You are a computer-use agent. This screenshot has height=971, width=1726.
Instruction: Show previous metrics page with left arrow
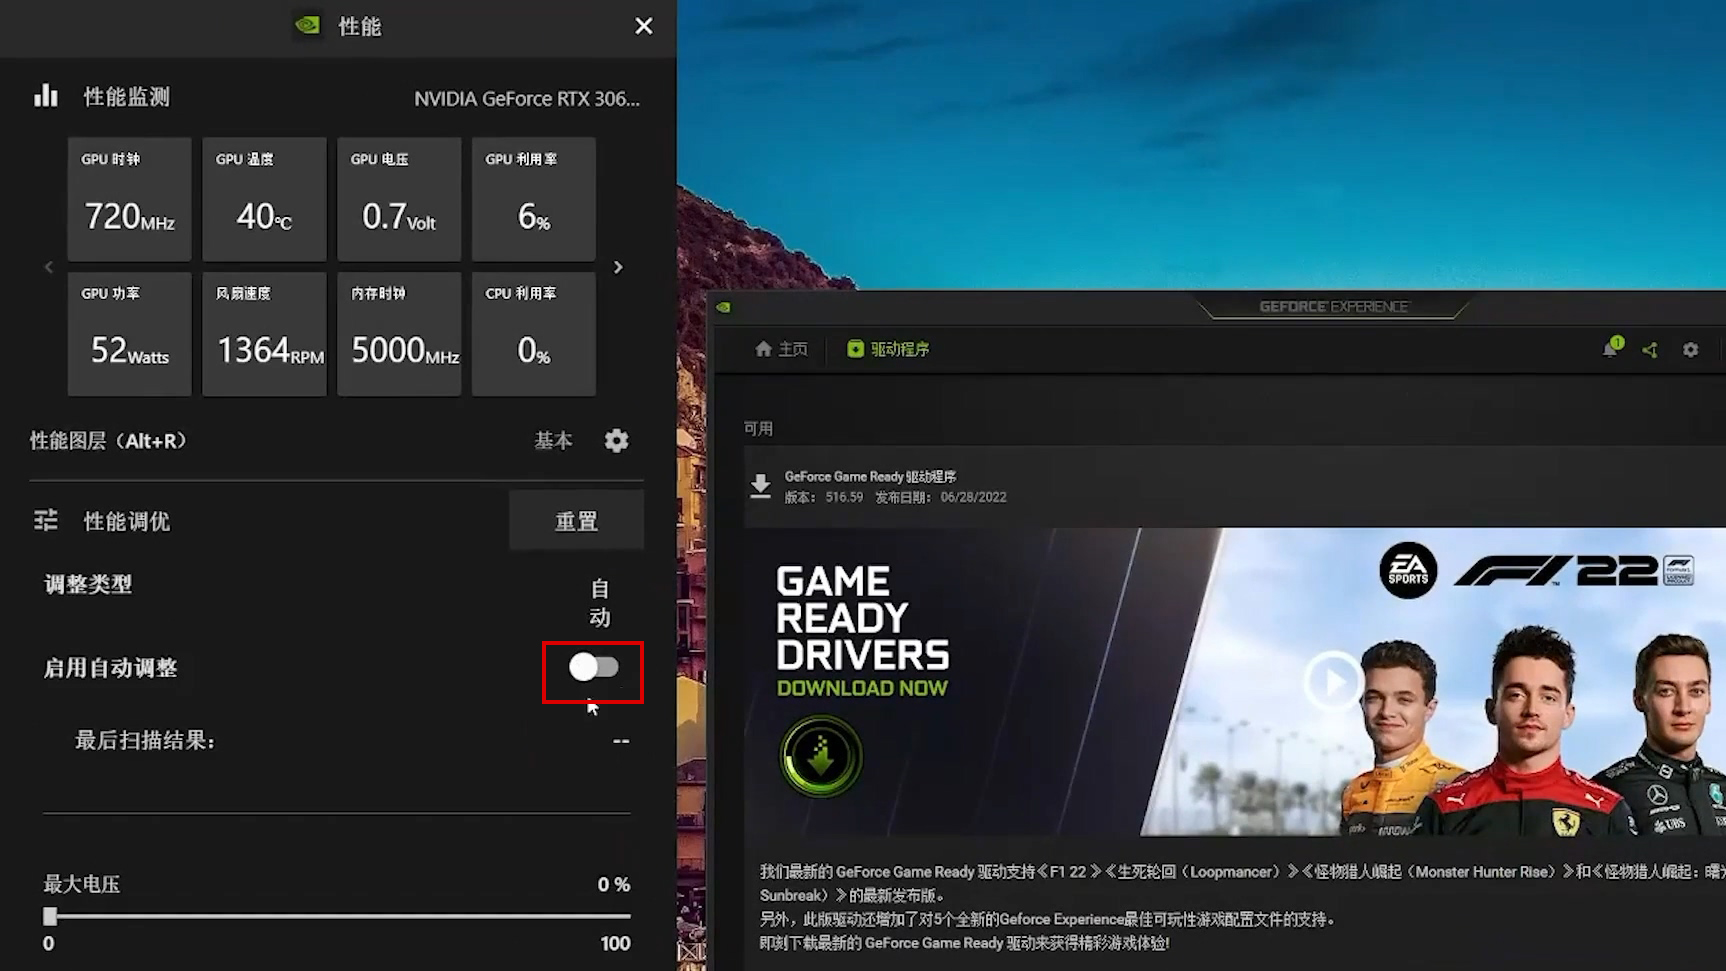[49, 267]
